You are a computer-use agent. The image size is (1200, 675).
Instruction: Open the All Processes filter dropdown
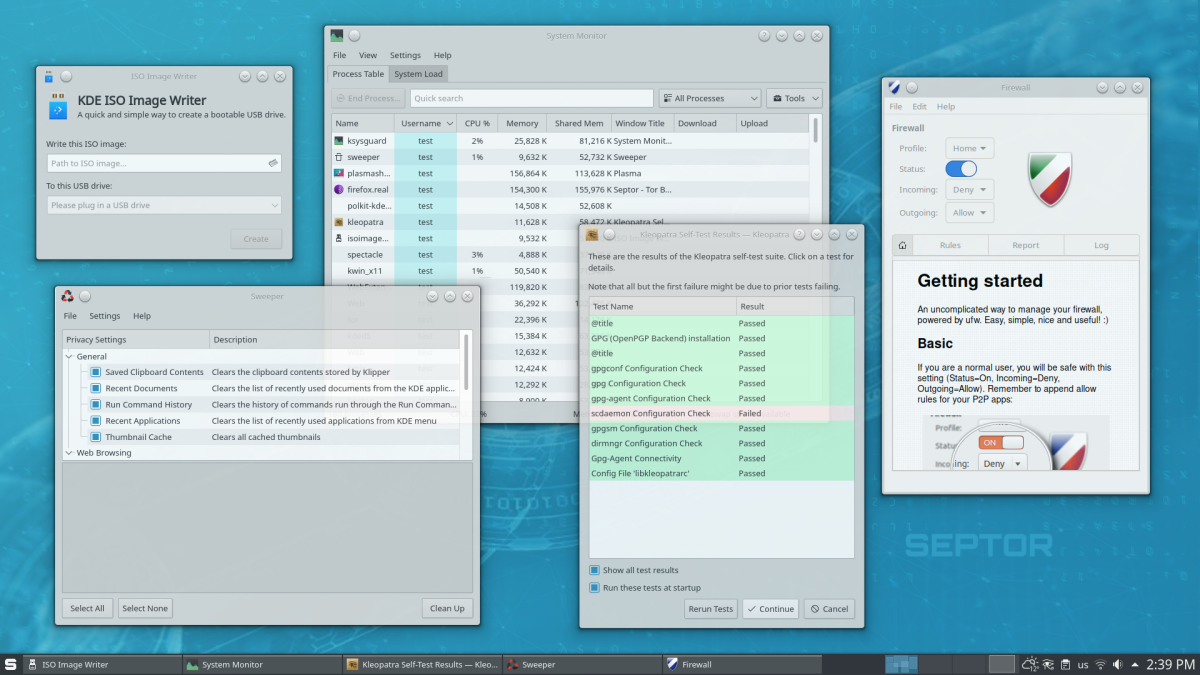point(709,98)
